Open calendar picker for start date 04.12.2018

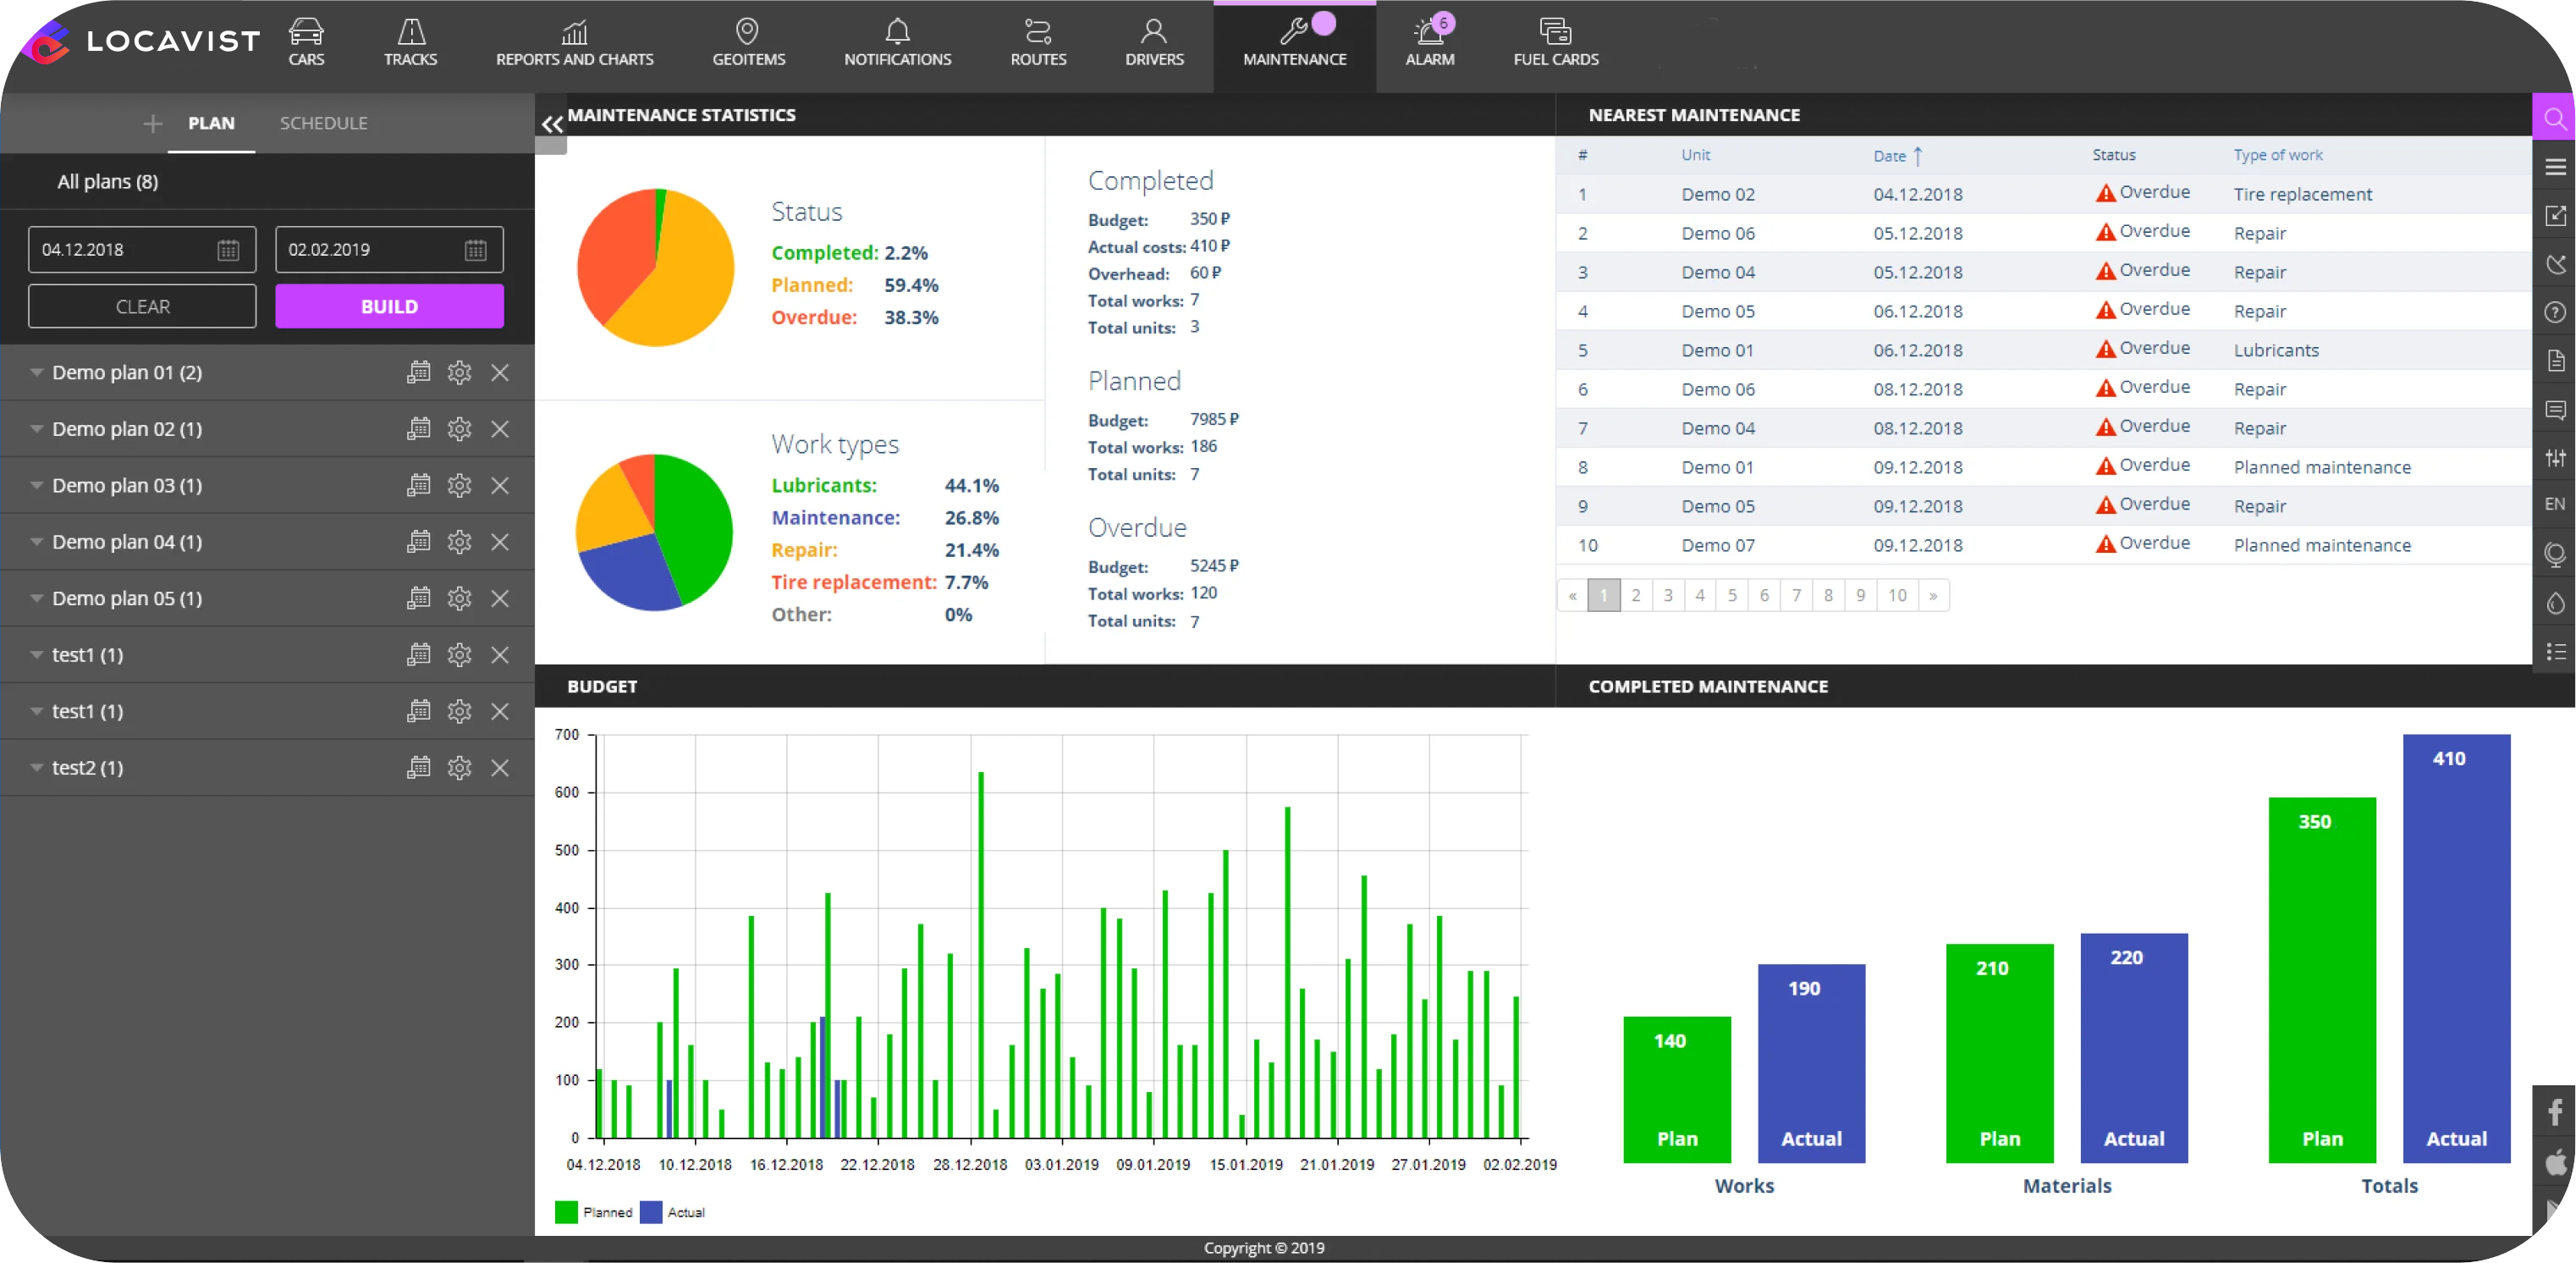pos(228,250)
